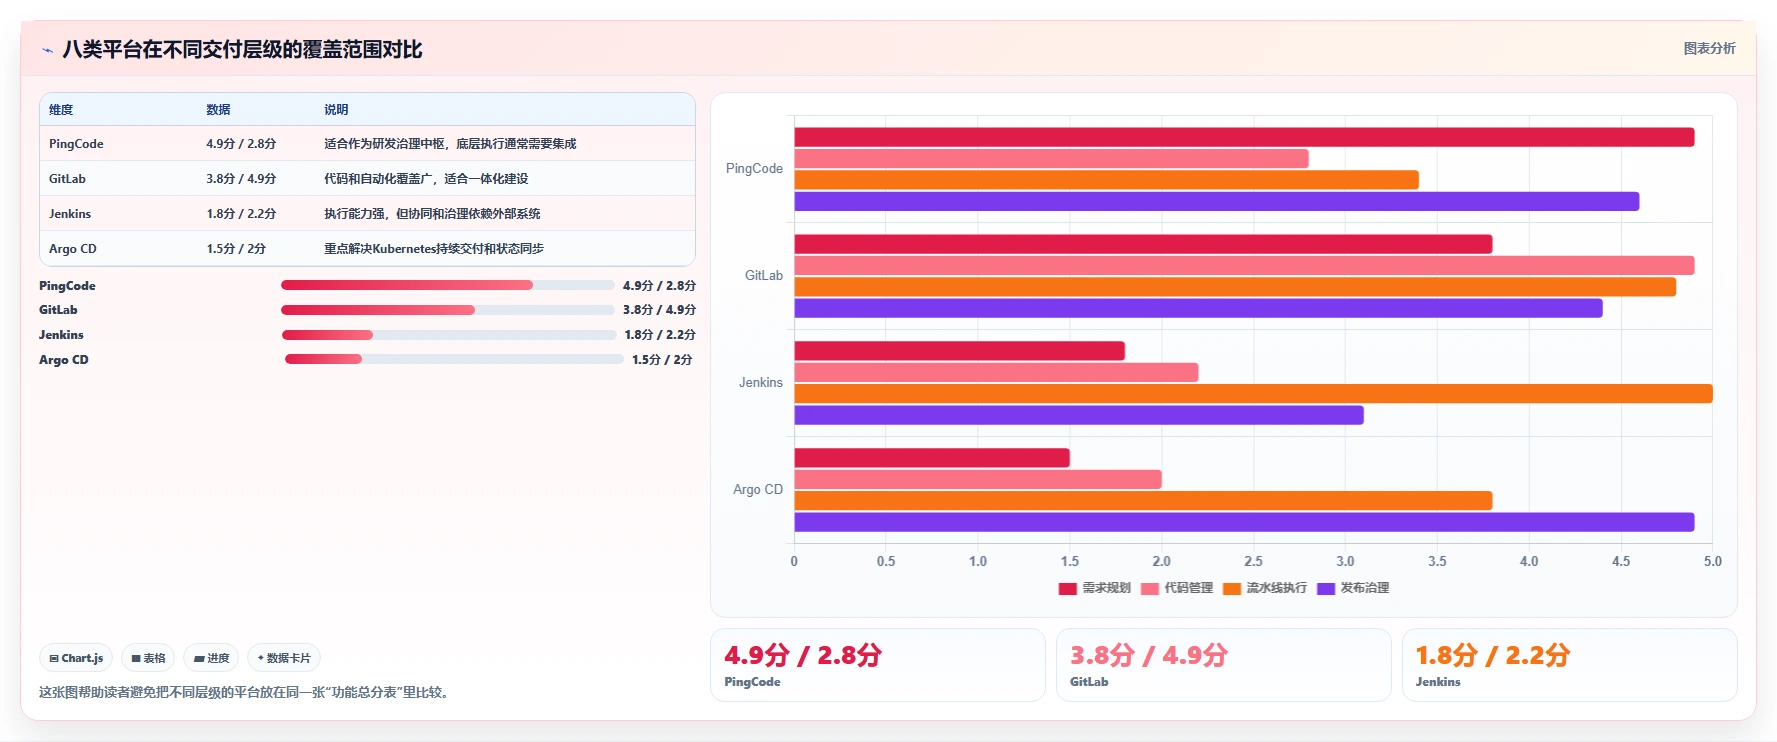Image resolution: width=1777 pixels, height=742 pixels.
Task: Click description 代码和自动化覆盖广
Action: [x=426, y=179]
